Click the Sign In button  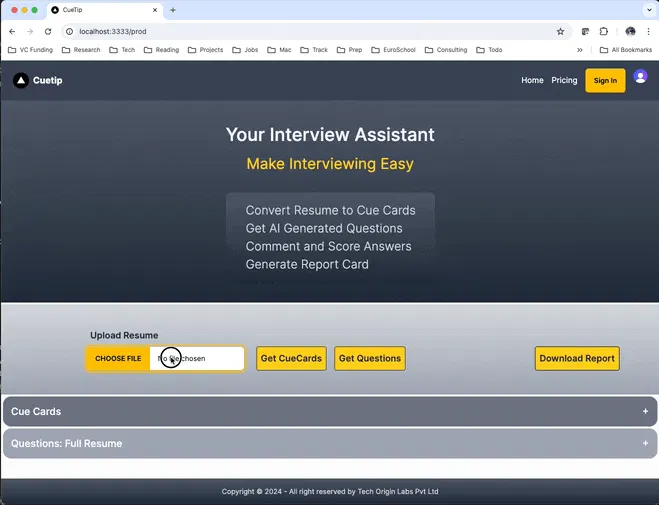click(x=605, y=81)
